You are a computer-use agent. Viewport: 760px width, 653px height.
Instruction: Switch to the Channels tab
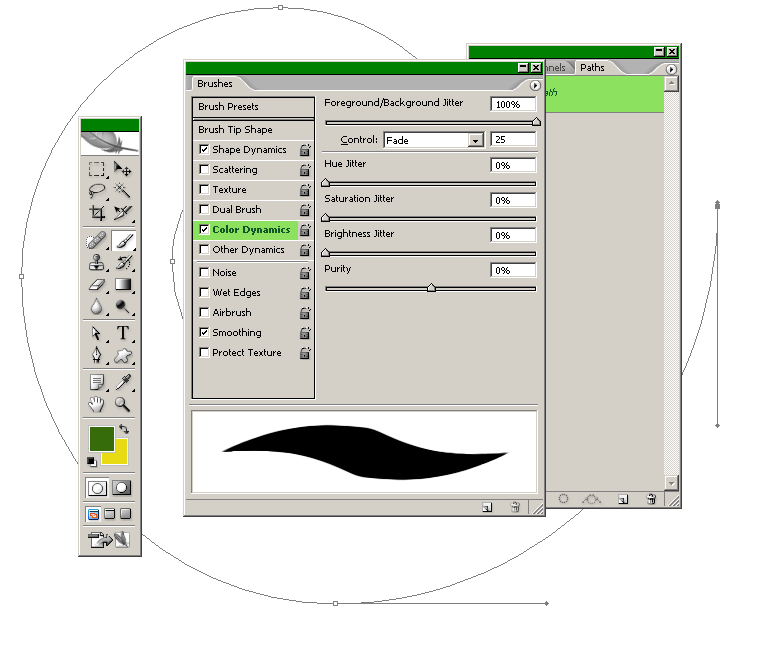tap(555, 67)
